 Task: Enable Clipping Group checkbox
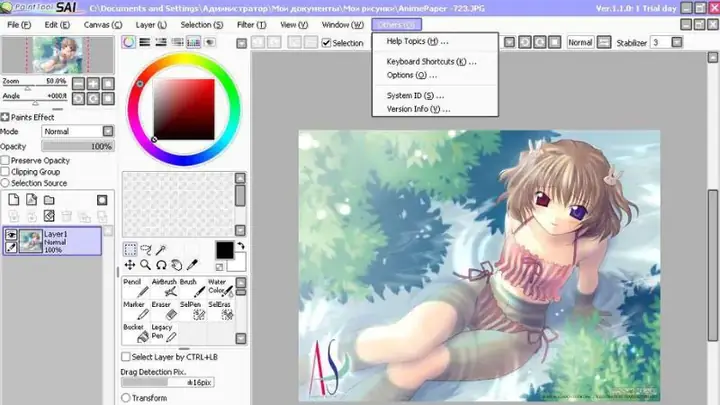pyautogui.click(x=5, y=172)
